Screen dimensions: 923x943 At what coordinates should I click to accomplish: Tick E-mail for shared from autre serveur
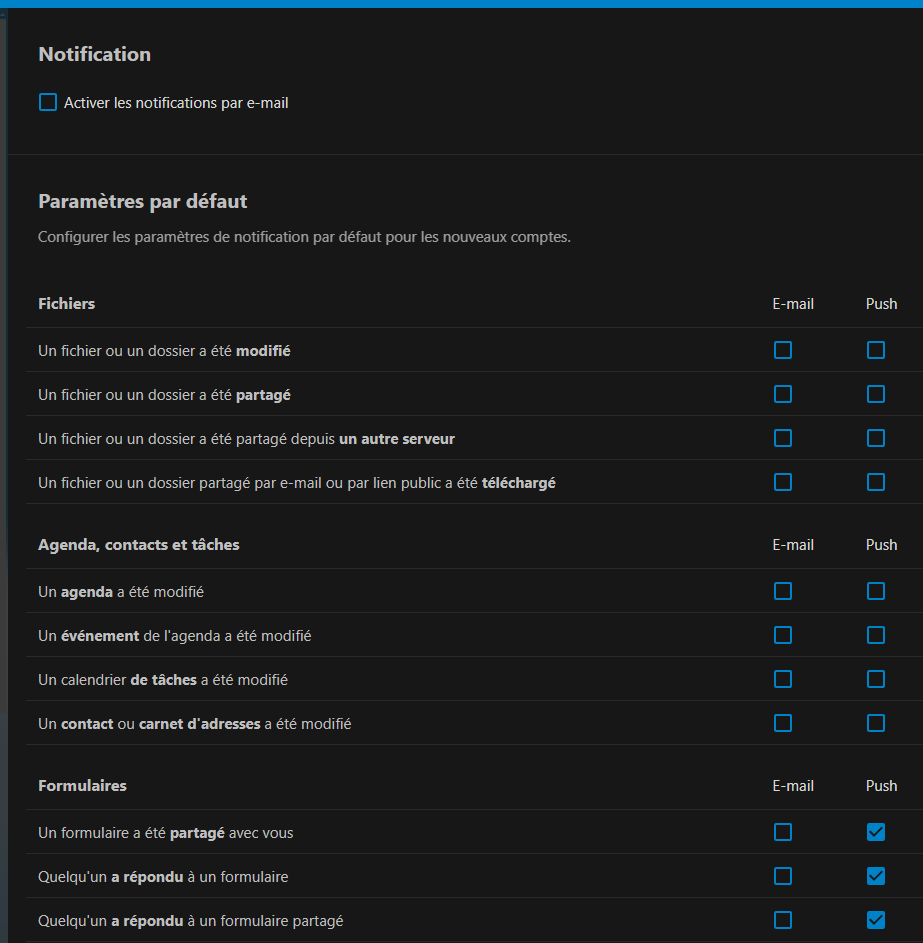pyautogui.click(x=783, y=438)
